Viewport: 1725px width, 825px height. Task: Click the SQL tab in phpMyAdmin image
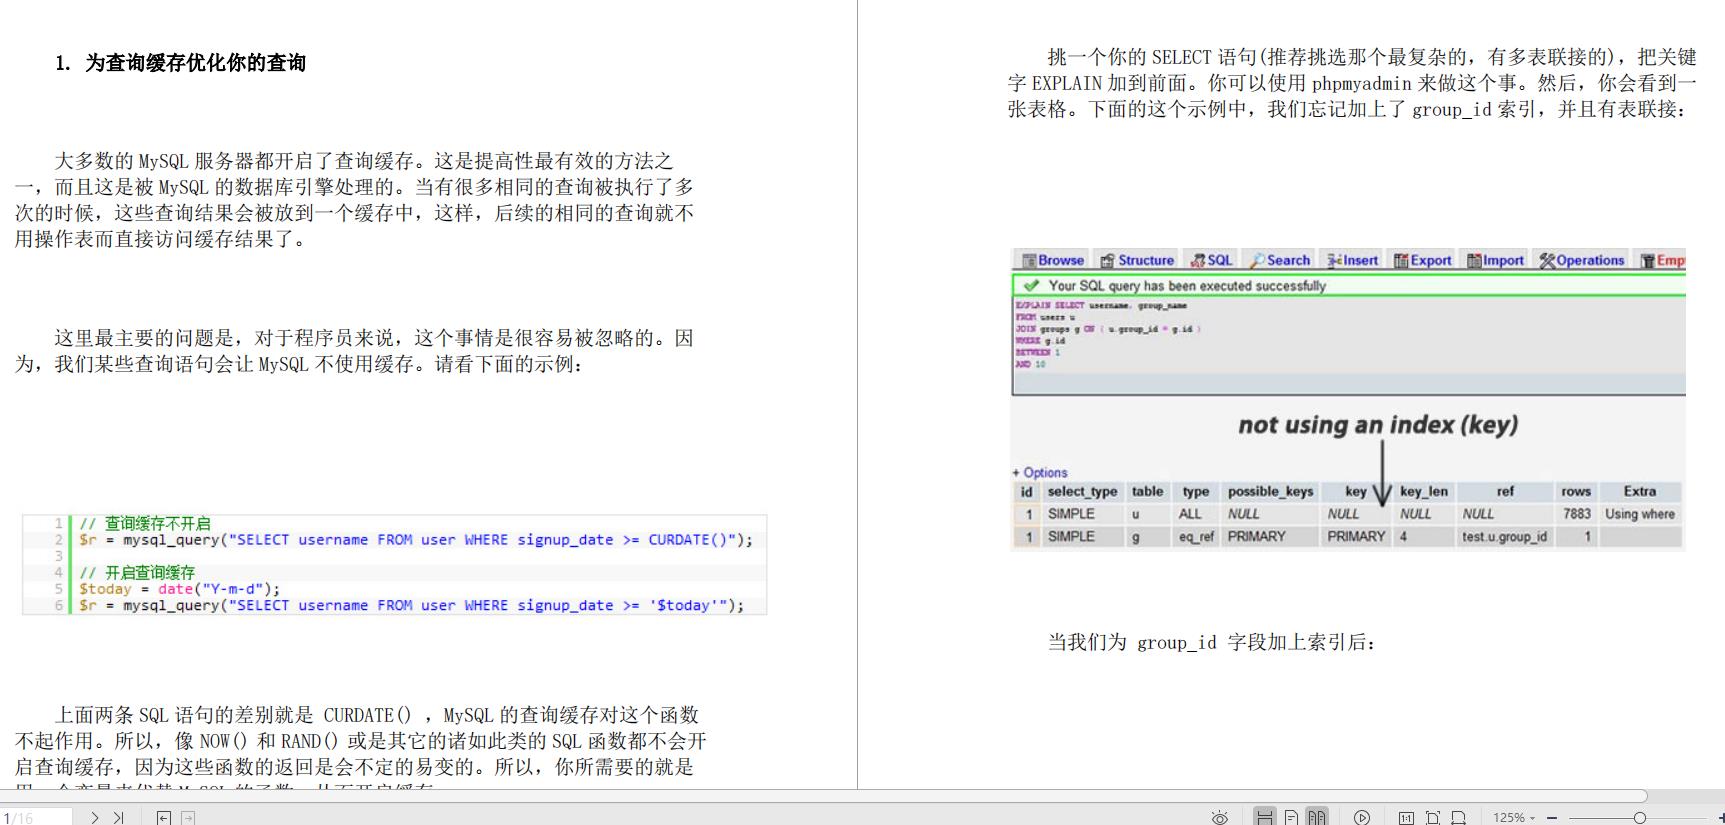click(x=1211, y=260)
